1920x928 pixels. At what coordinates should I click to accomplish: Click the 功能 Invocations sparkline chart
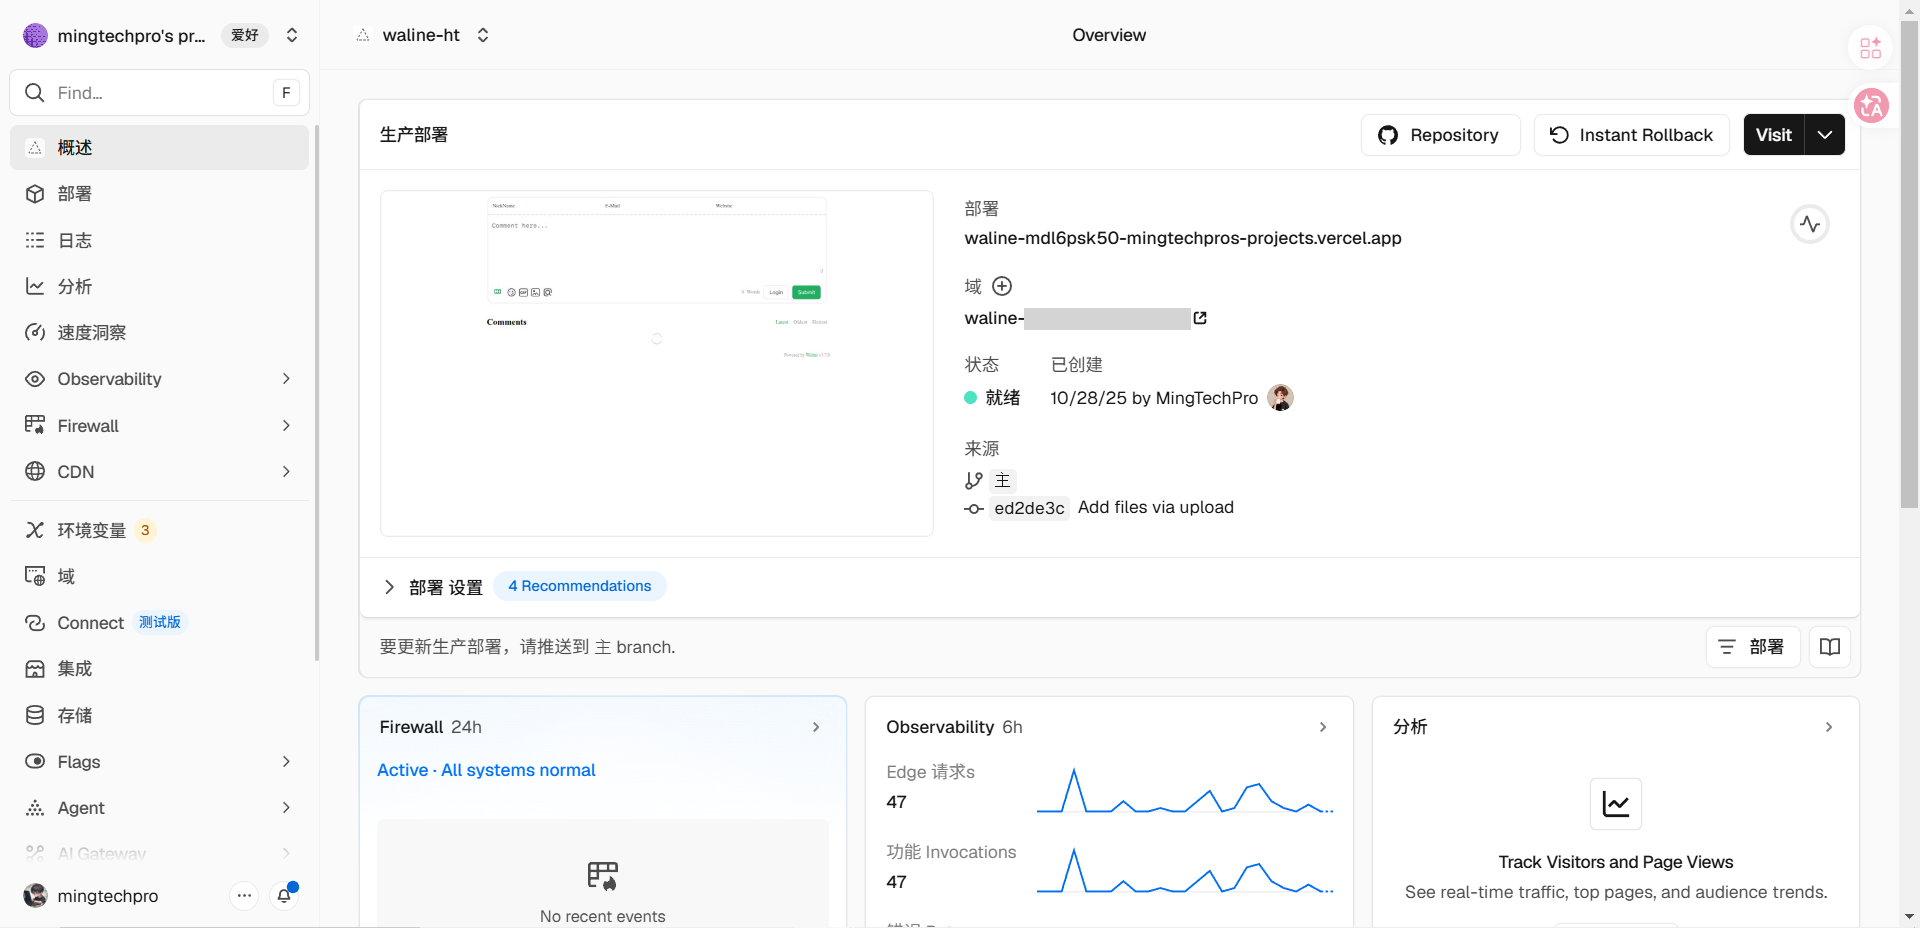1185,870
